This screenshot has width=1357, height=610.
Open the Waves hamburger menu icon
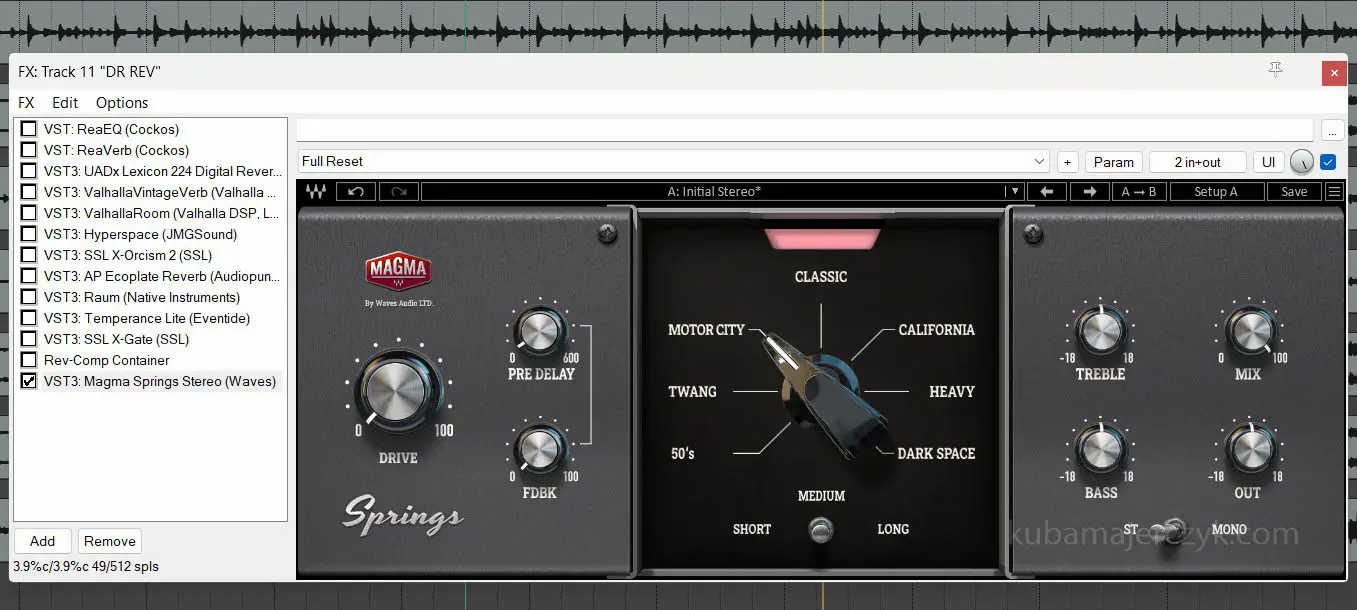(x=1334, y=192)
